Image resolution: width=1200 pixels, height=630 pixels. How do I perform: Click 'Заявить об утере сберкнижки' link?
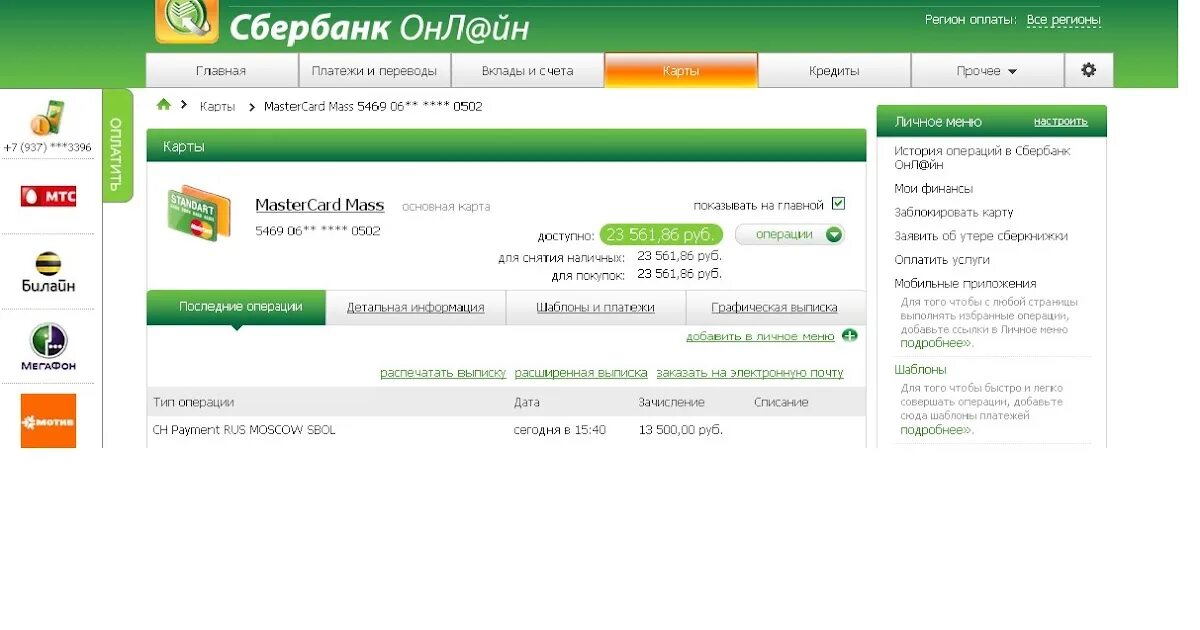(981, 236)
